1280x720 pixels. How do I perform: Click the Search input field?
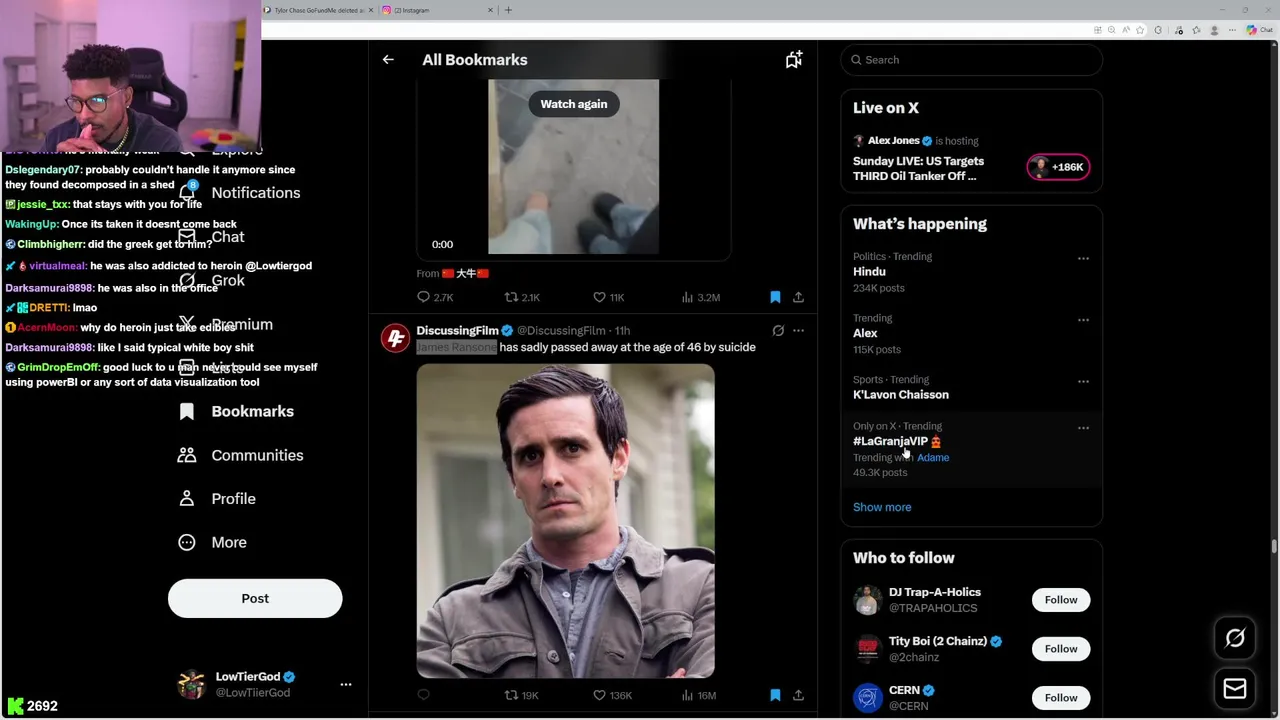(x=971, y=60)
